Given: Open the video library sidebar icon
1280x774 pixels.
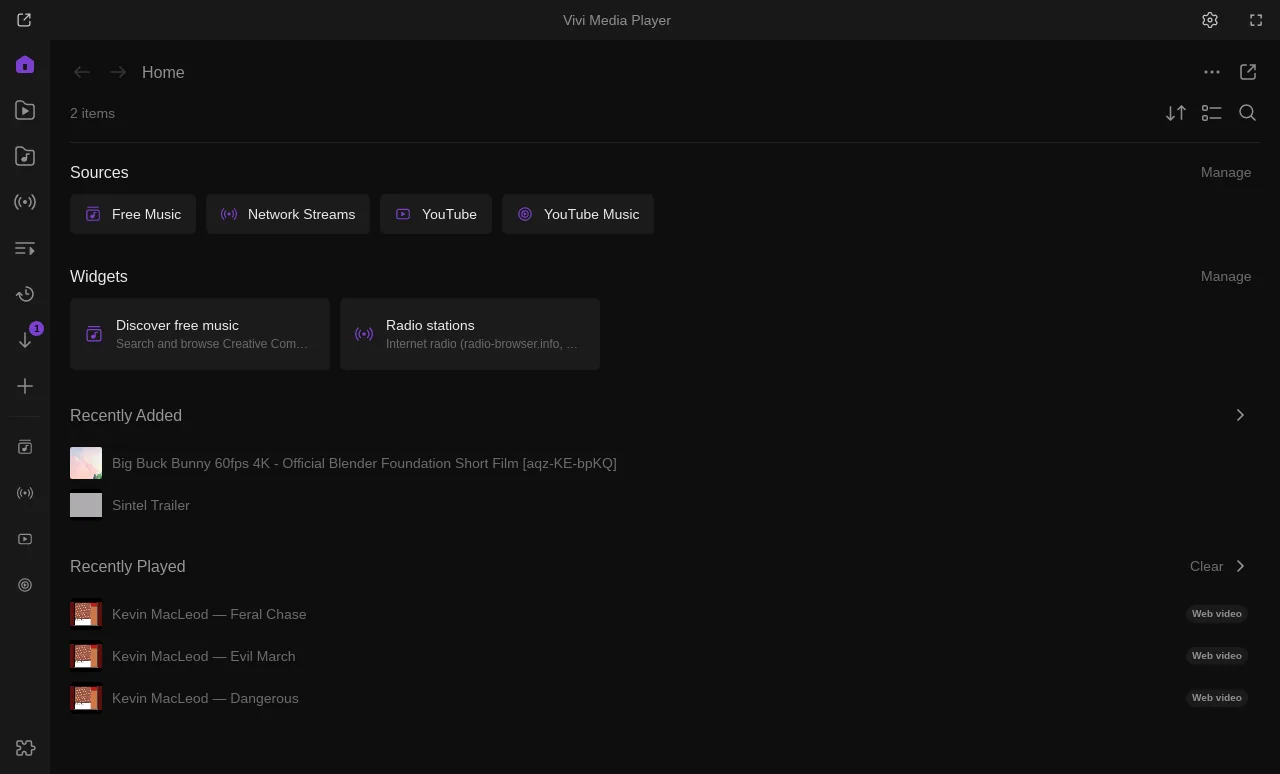Looking at the screenshot, I should click(25, 111).
